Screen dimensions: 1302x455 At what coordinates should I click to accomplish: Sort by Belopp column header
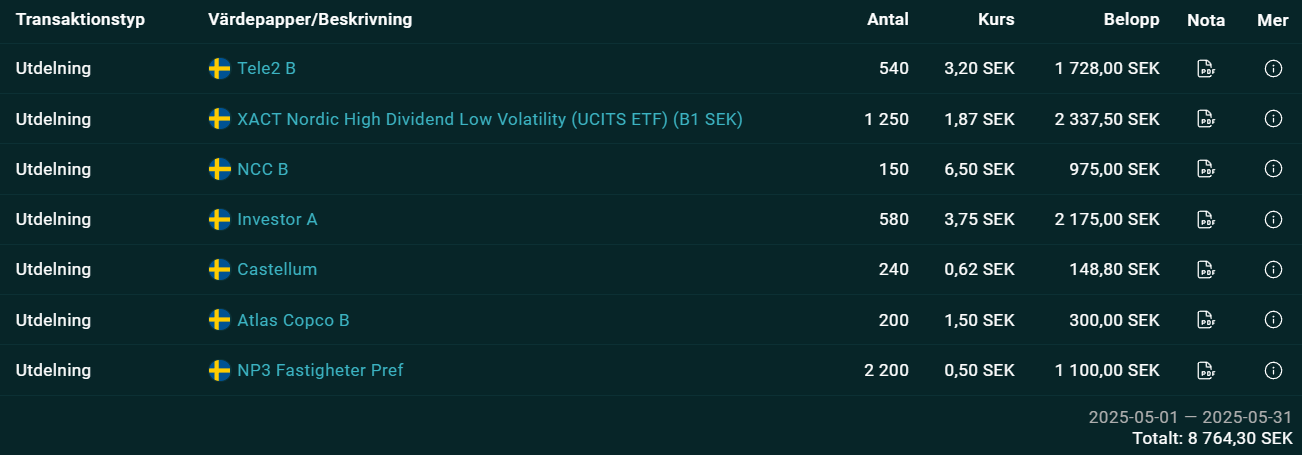coord(1131,20)
